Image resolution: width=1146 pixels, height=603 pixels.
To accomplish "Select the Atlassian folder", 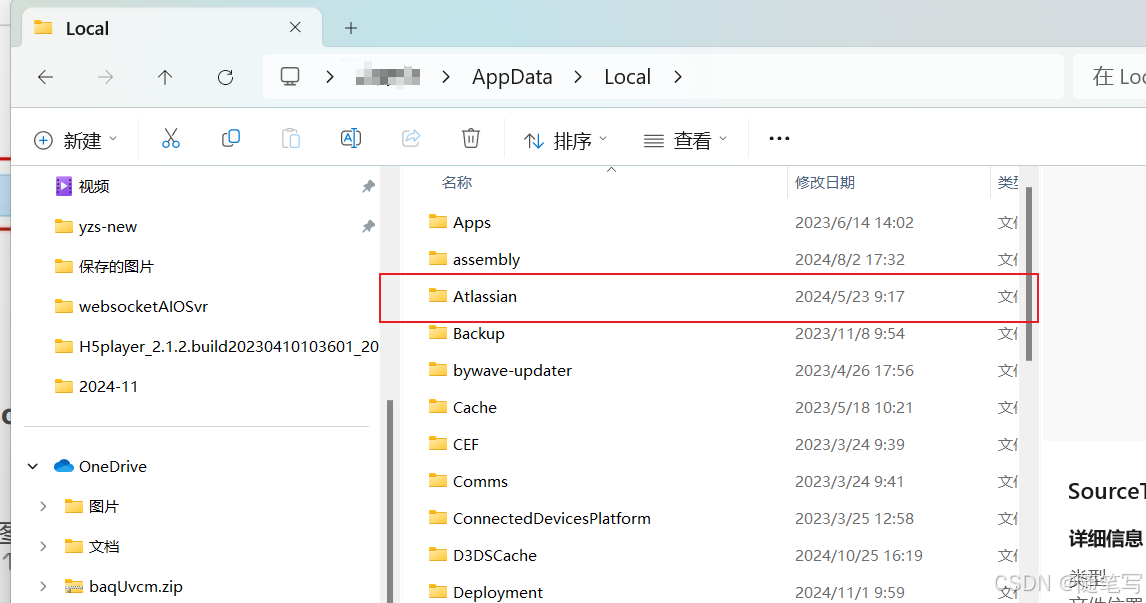I will click(485, 296).
